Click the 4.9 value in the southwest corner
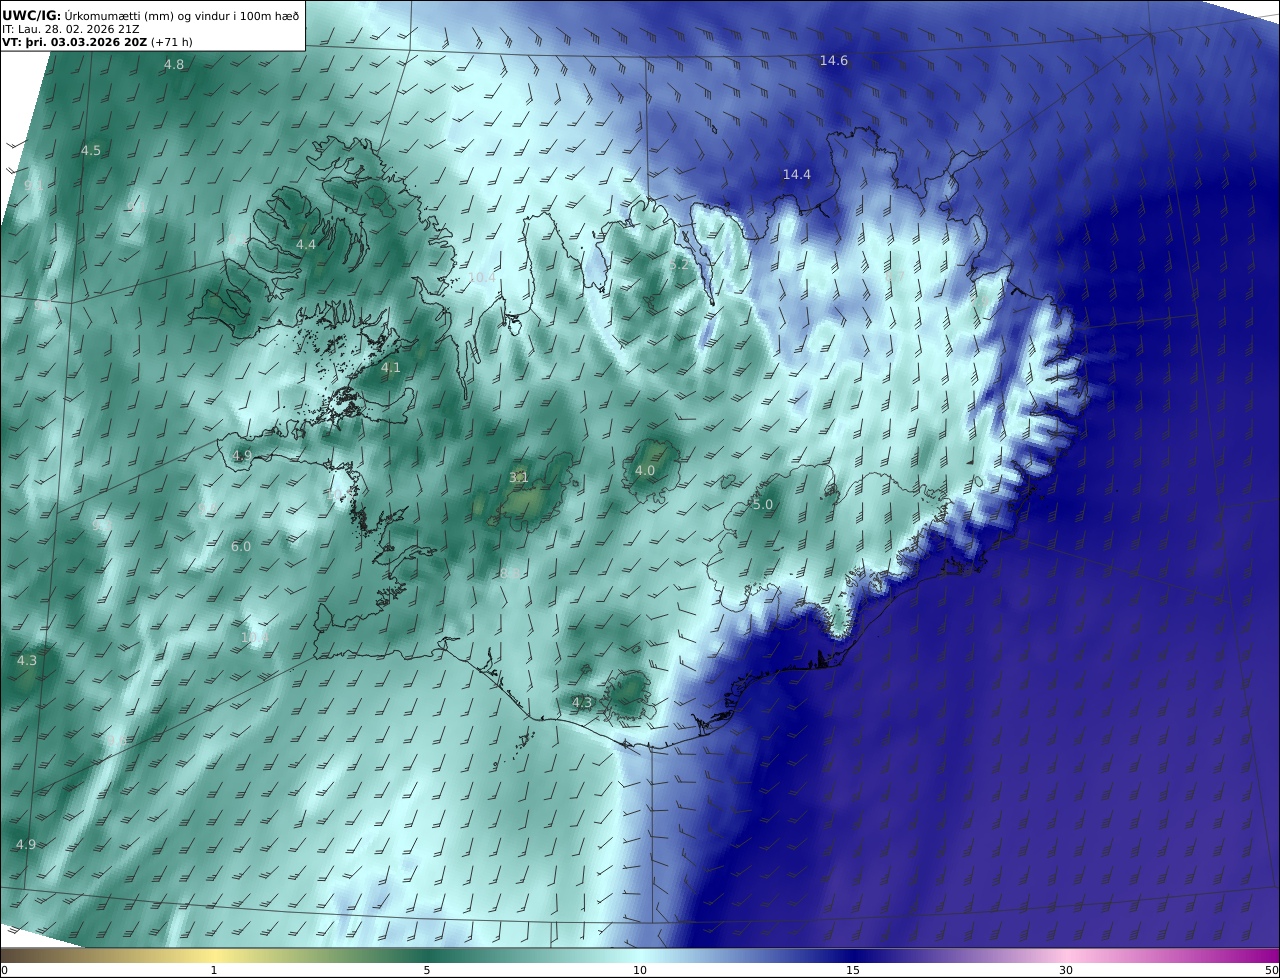 pos(25,845)
